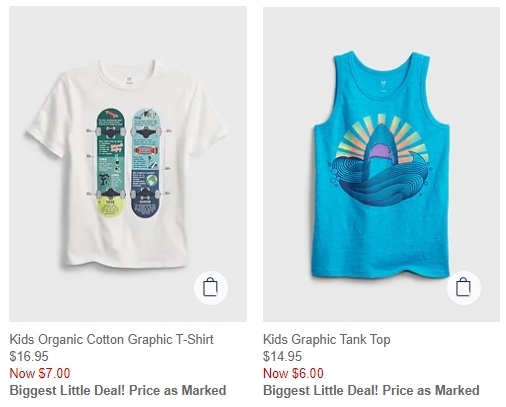Open the Kids Organic Cotton Graphic T-Shirt link
This screenshot has height=407, width=506.
(x=112, y=339)
